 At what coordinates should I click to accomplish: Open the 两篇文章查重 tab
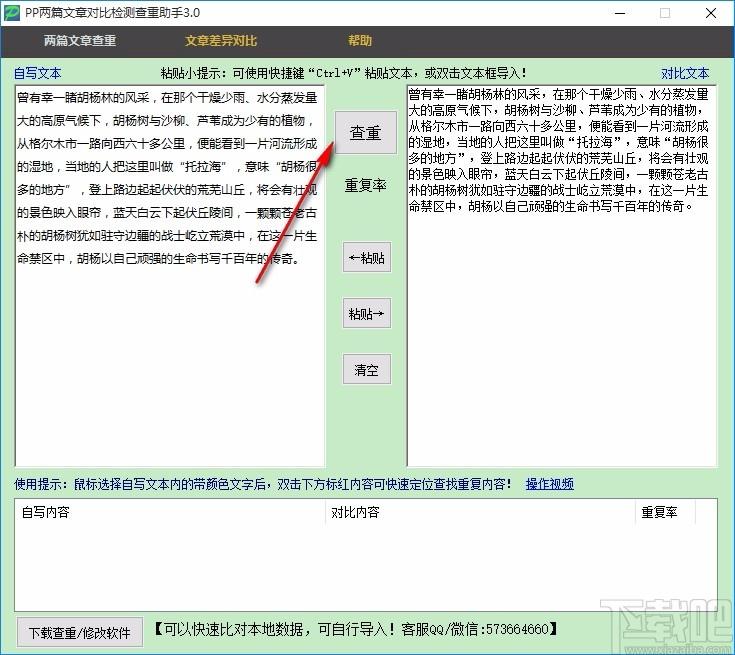[x=80, y=41]
